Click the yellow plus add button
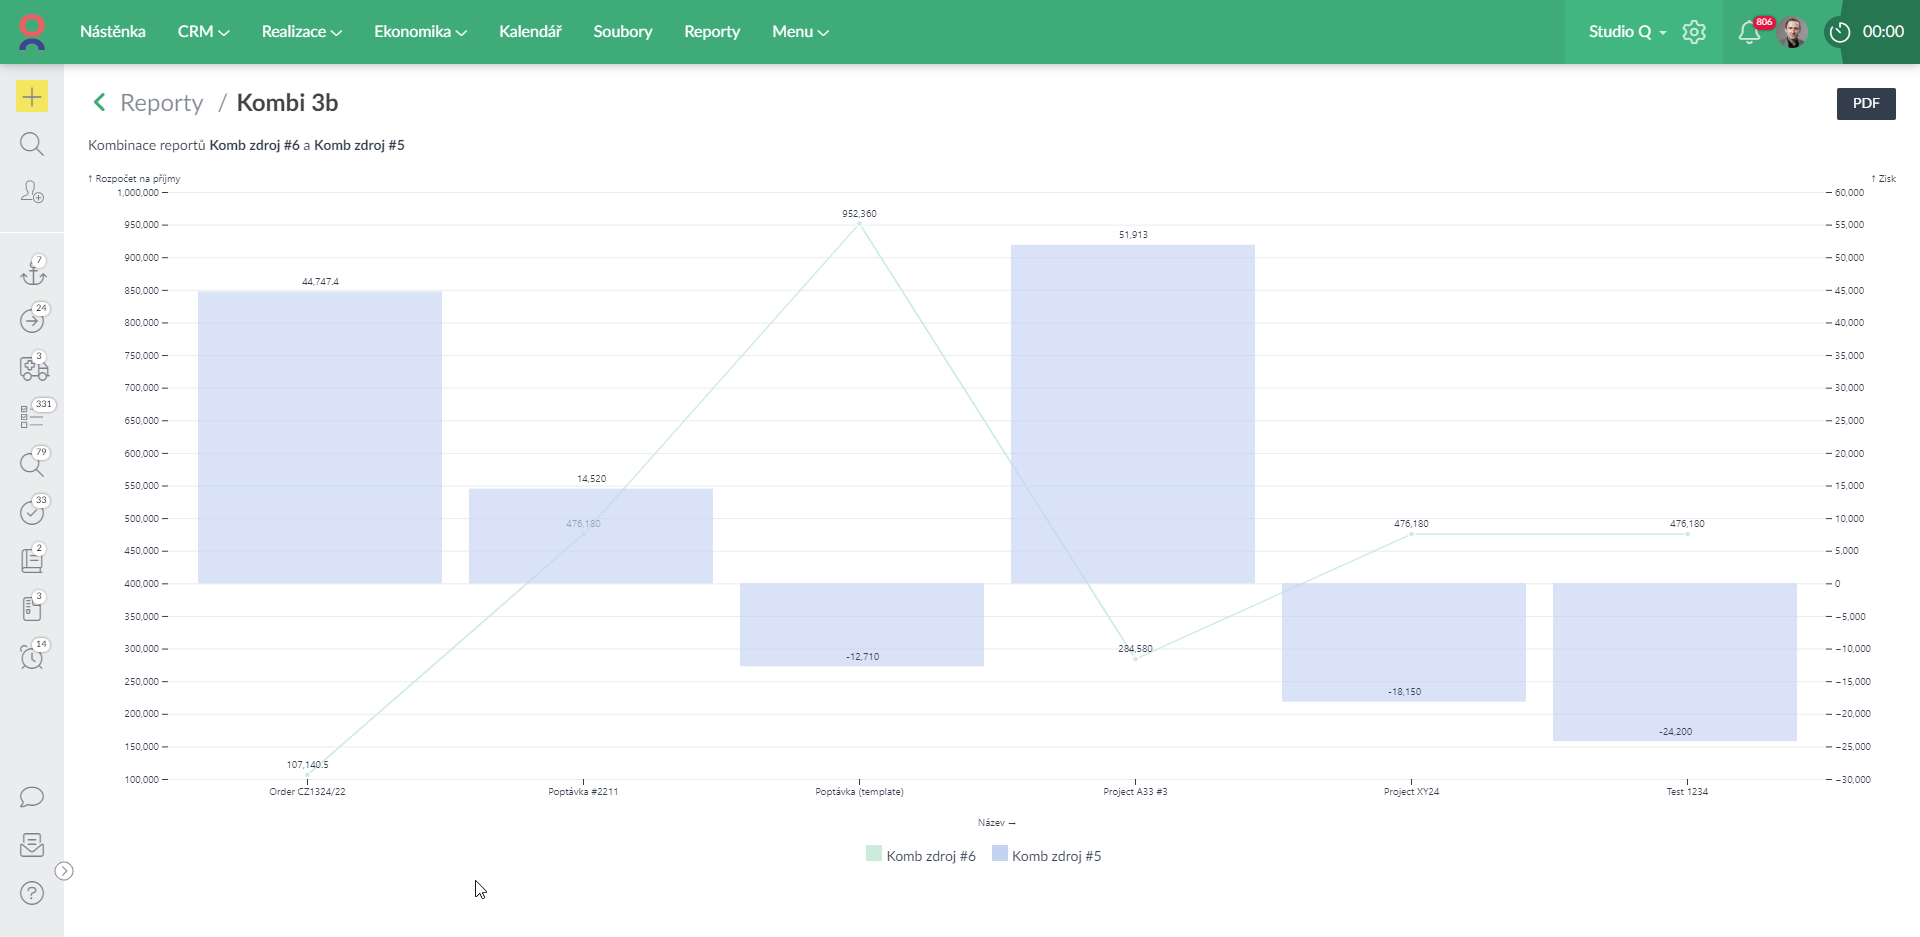The image size is (1920, 937). (32, 97)
